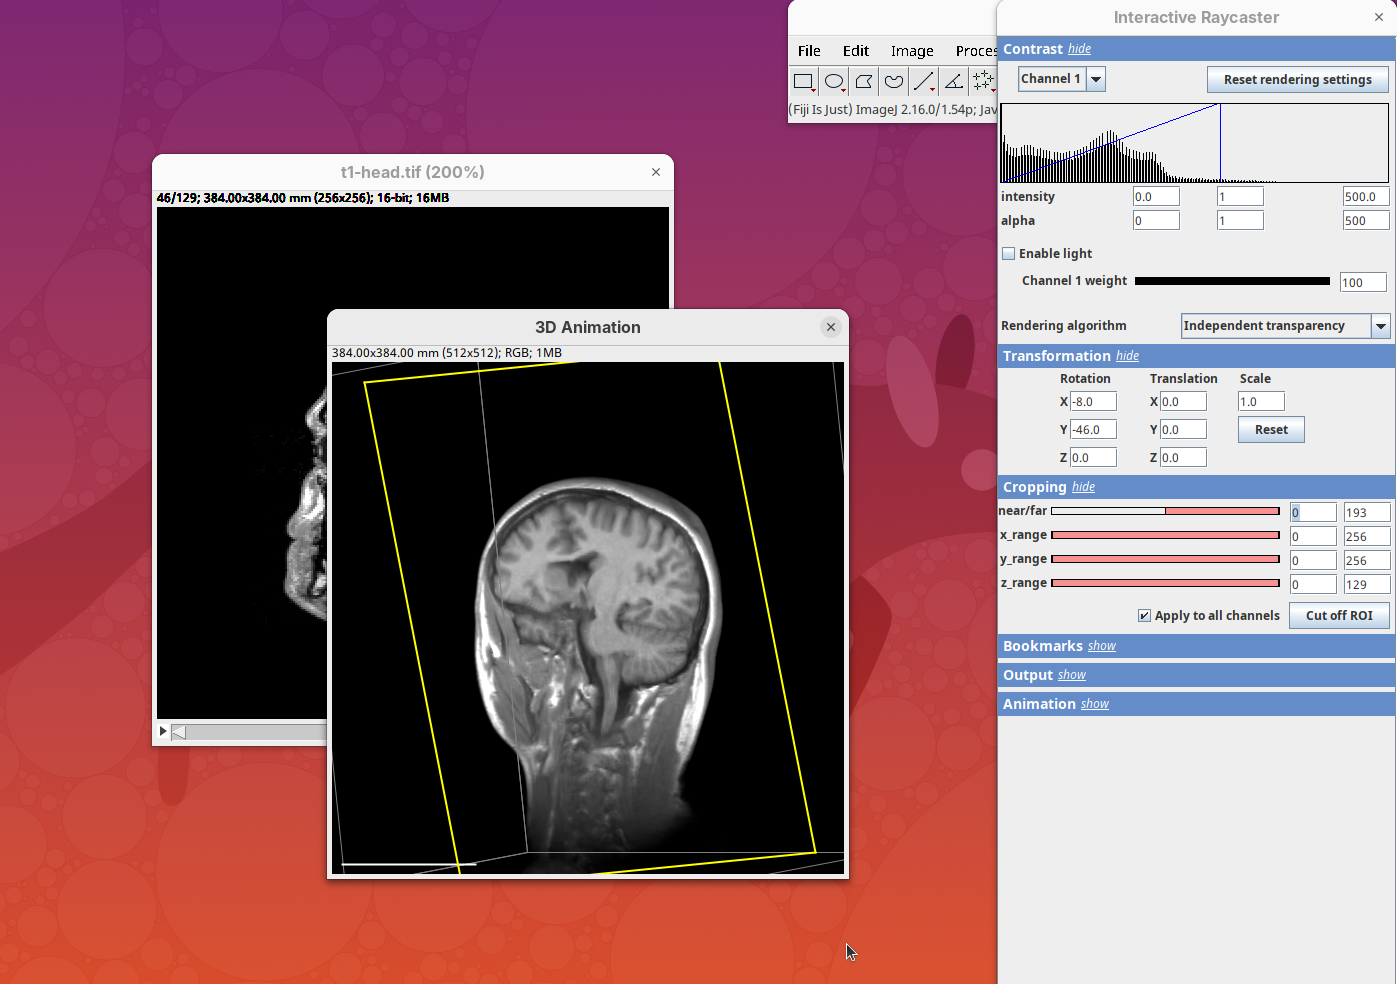Click the Cut off ROI button
1397x984 pixels.
(1339, 616)
